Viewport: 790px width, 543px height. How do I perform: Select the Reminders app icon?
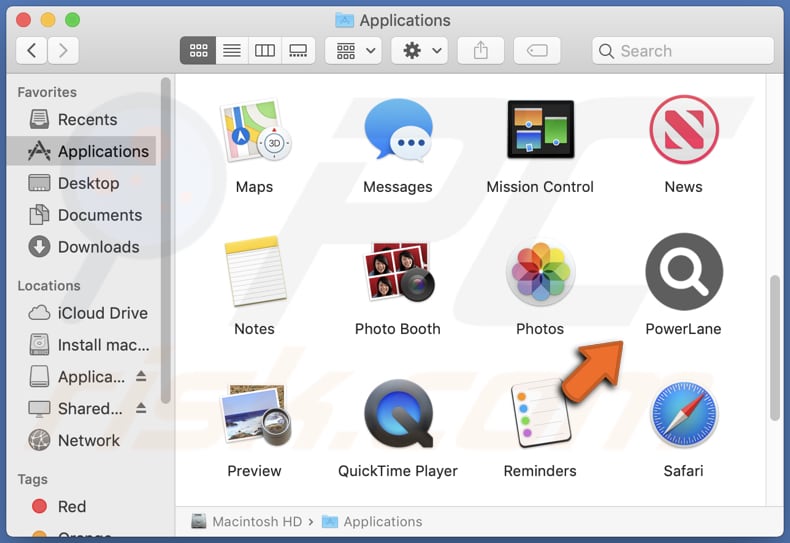pyautogui.click(x=540, y=414)
